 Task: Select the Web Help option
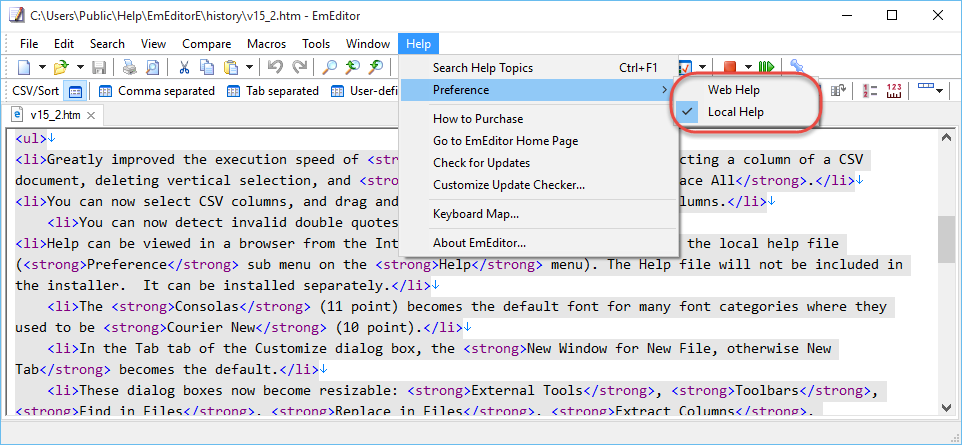(x=746, y=90)
